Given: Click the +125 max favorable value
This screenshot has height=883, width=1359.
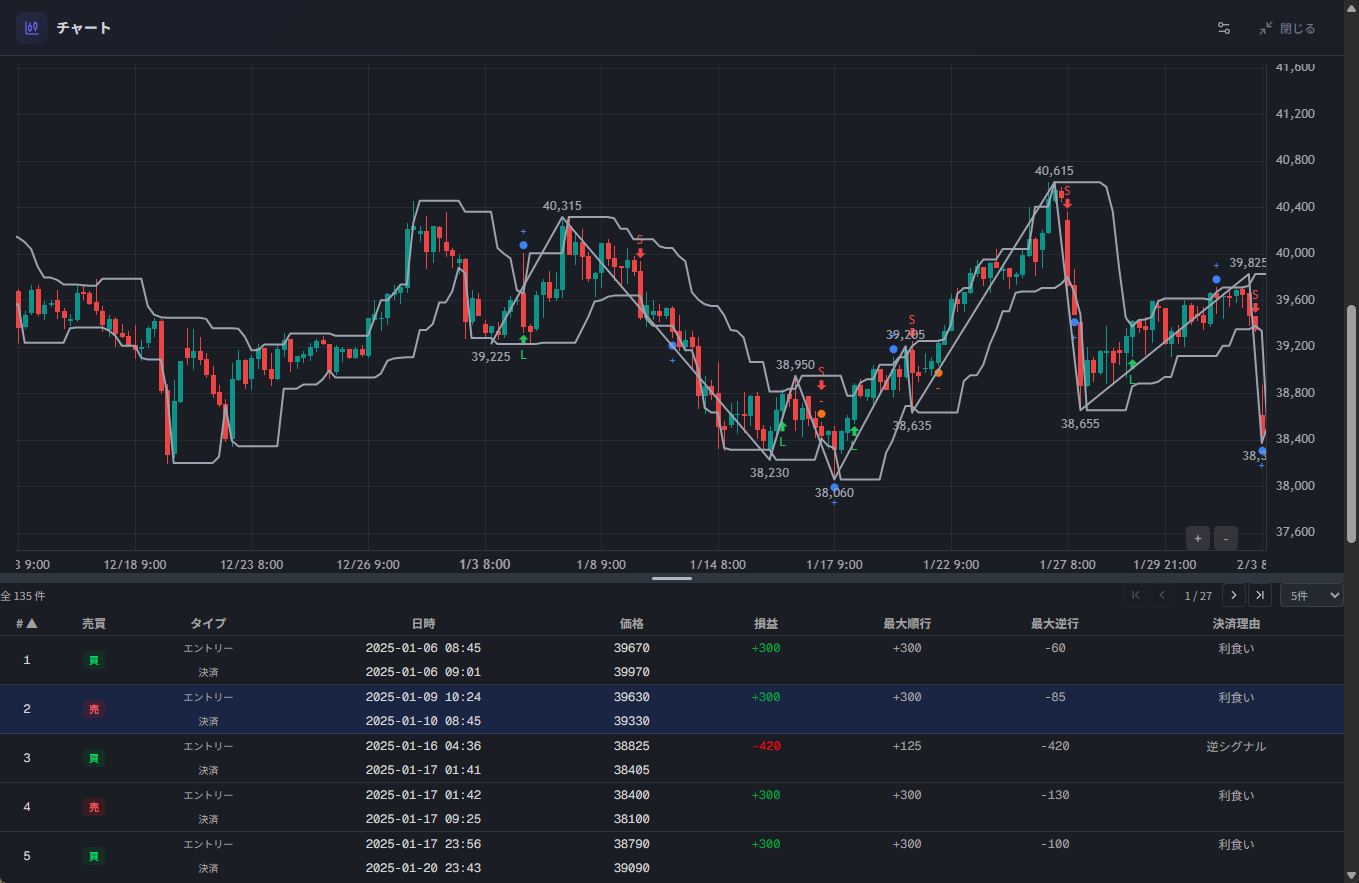Looking at the screenshot, I should tap(907, 746).
